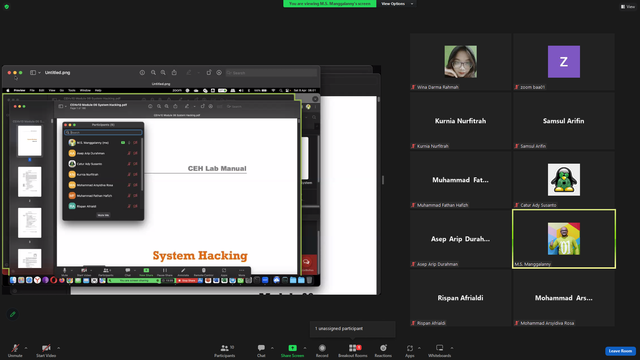This screenshot has height=360, width=640.
Task: Toggle sidebar icon in Untitled.png Preview window
Action: coord(33,73)
